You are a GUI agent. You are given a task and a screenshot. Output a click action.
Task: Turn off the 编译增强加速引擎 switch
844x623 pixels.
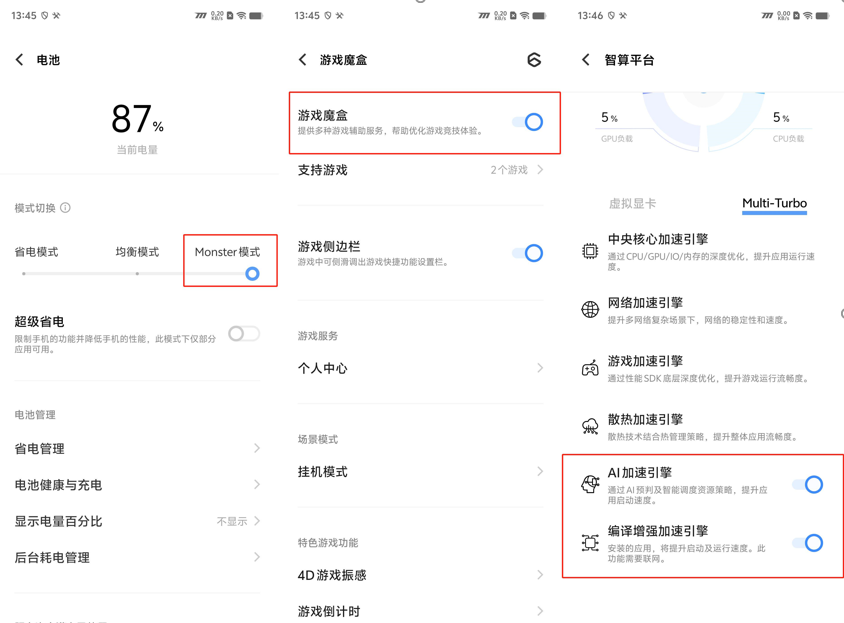(807, 543)
